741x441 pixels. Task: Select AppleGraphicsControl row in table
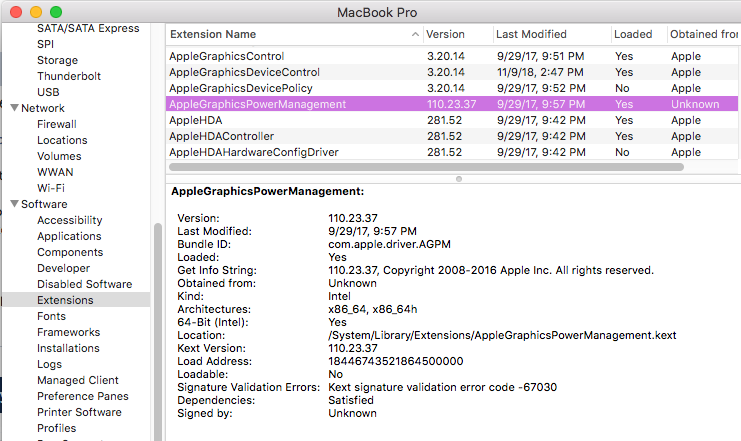(227, 56)
